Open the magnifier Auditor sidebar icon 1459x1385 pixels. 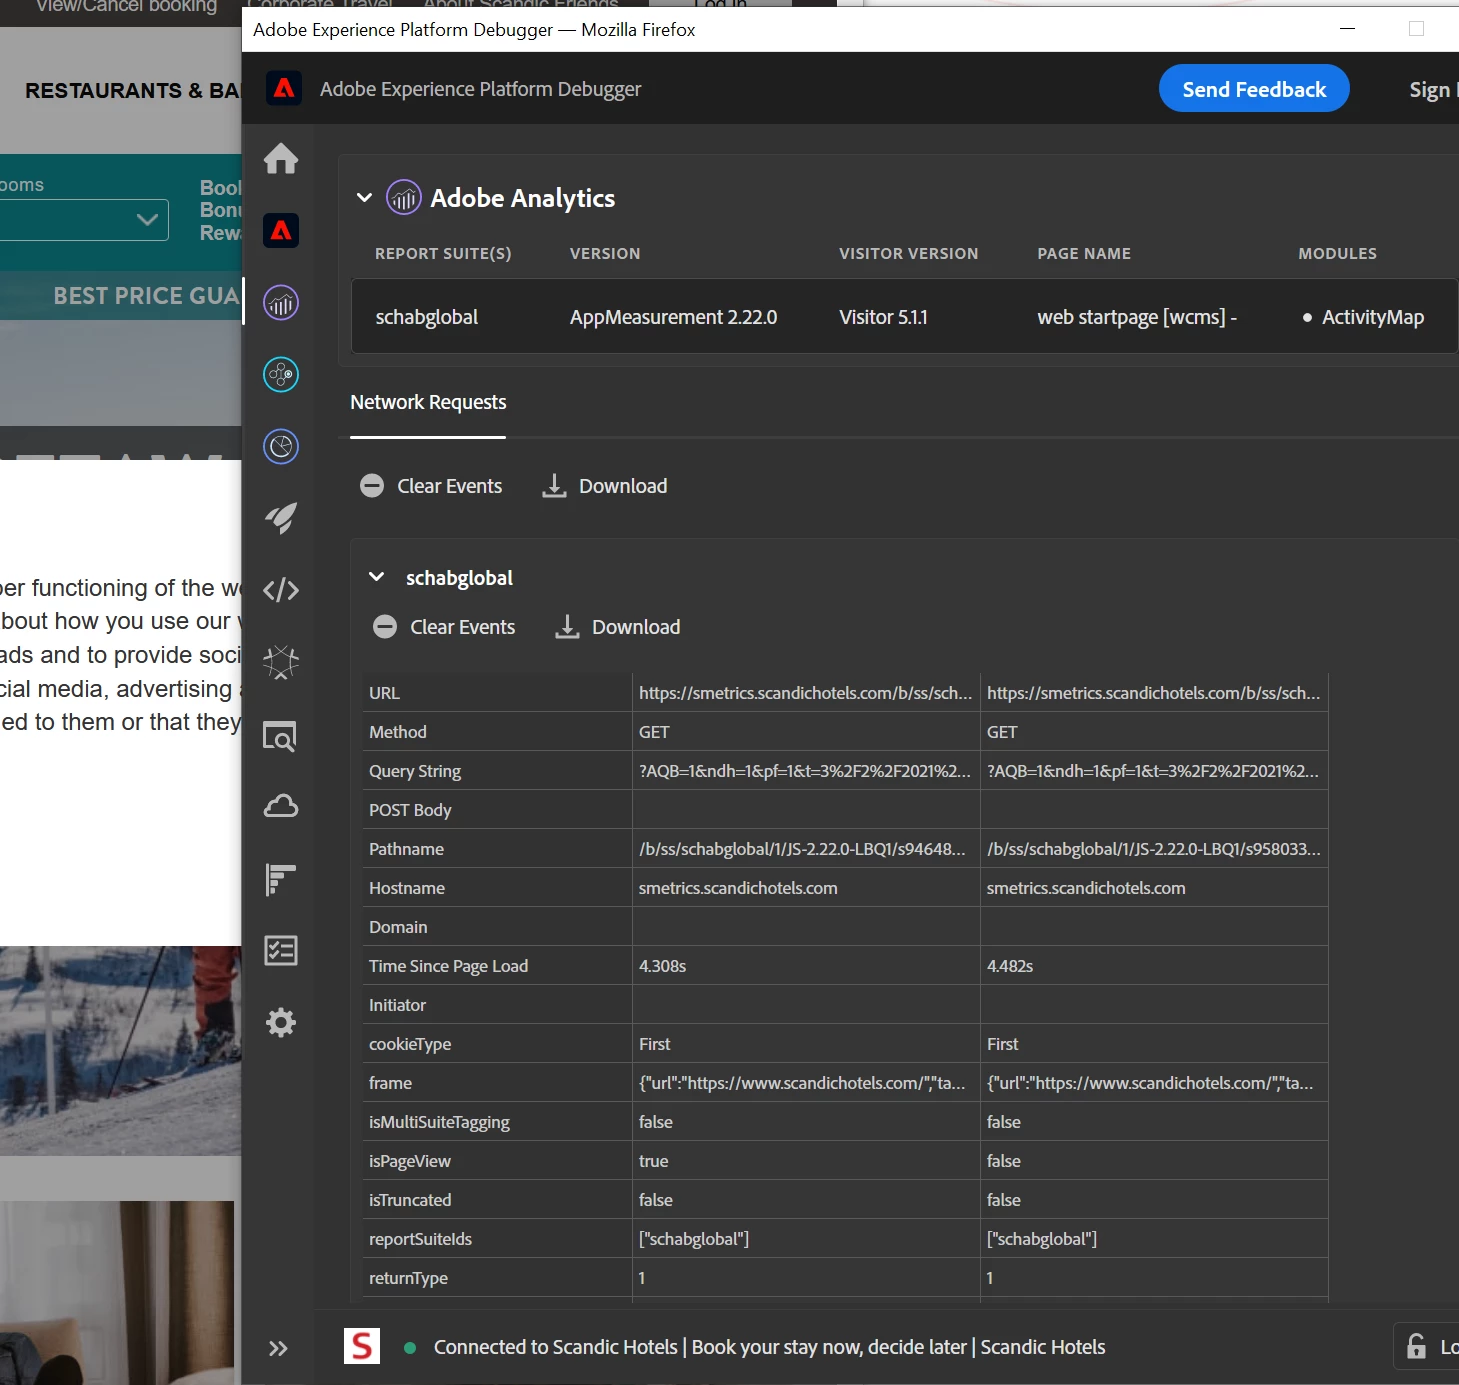pos(281,736)
